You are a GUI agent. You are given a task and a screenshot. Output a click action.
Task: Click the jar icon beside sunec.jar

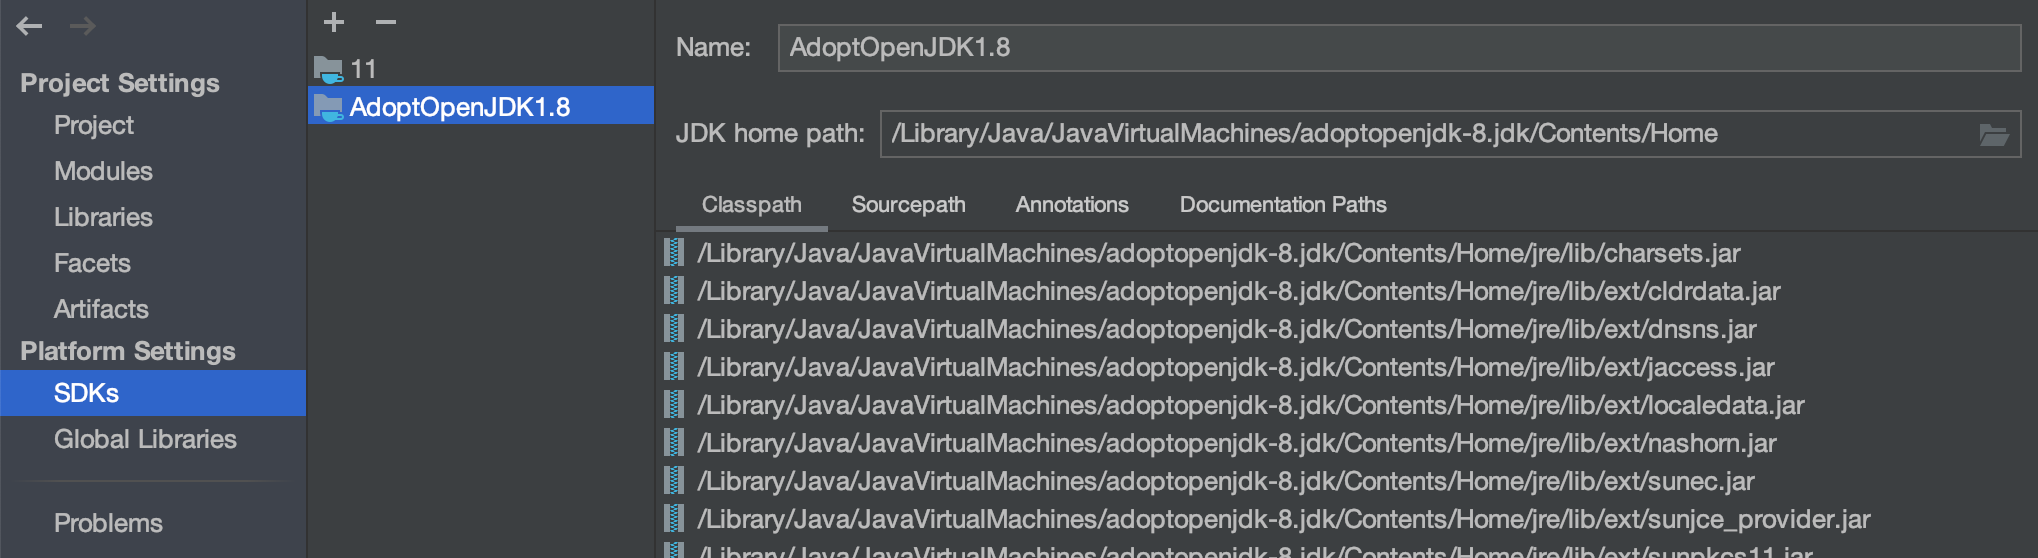pos(675,481)
